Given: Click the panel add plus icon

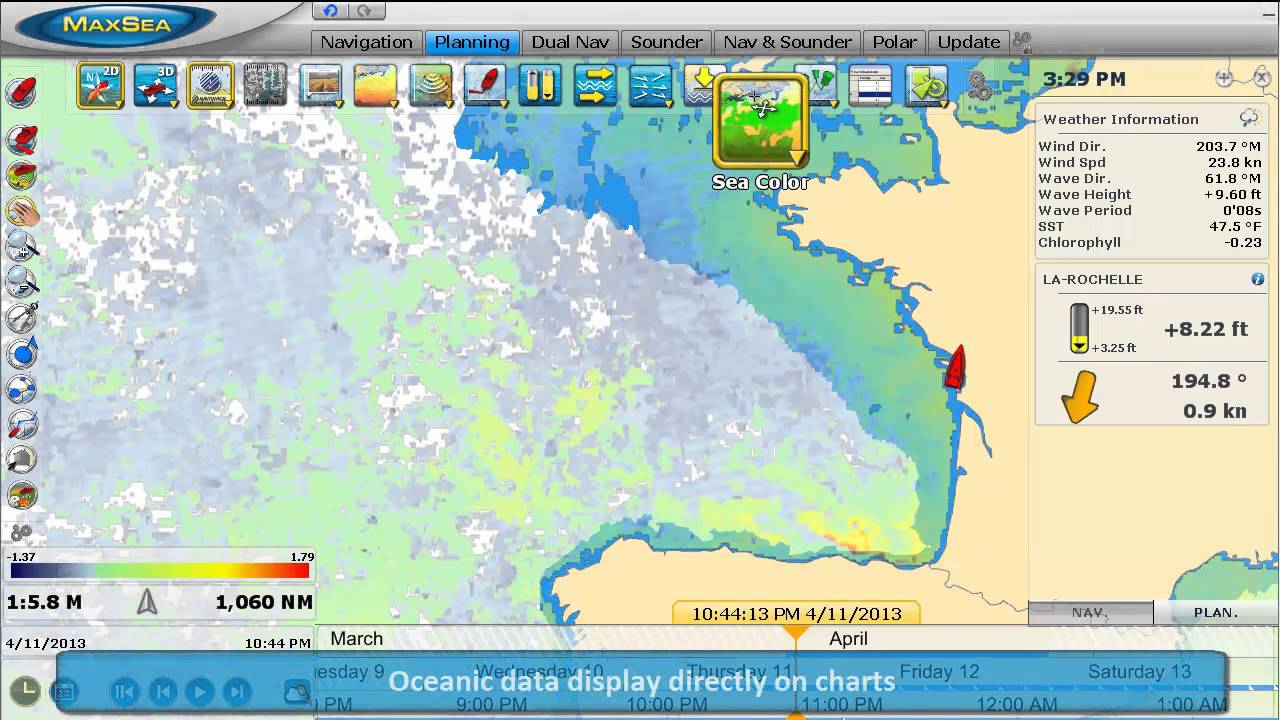Looking at the screenshot, I should click(1224, 78).
